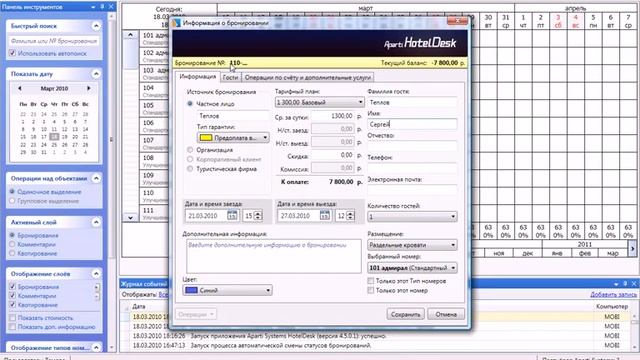Go to next month in calendar panel
Image resolution: width=640 pixels, height=360 pixels.
coord(89,88)
